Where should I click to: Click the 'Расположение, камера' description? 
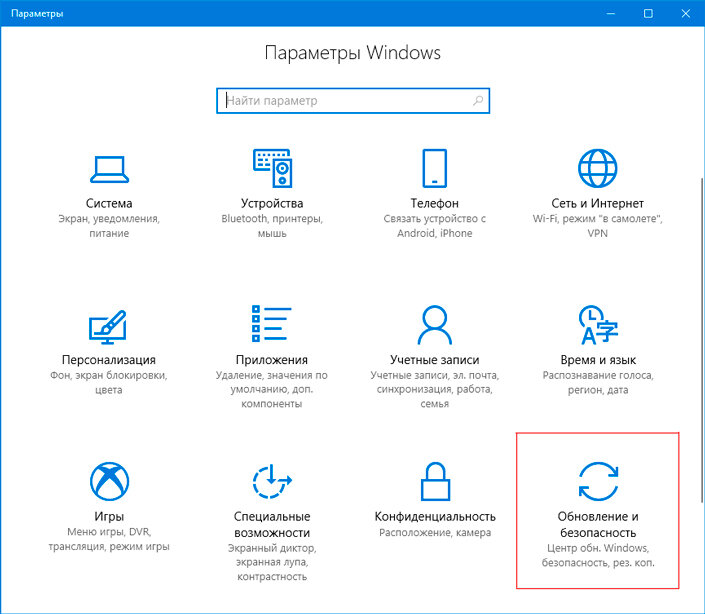(435, 533)
